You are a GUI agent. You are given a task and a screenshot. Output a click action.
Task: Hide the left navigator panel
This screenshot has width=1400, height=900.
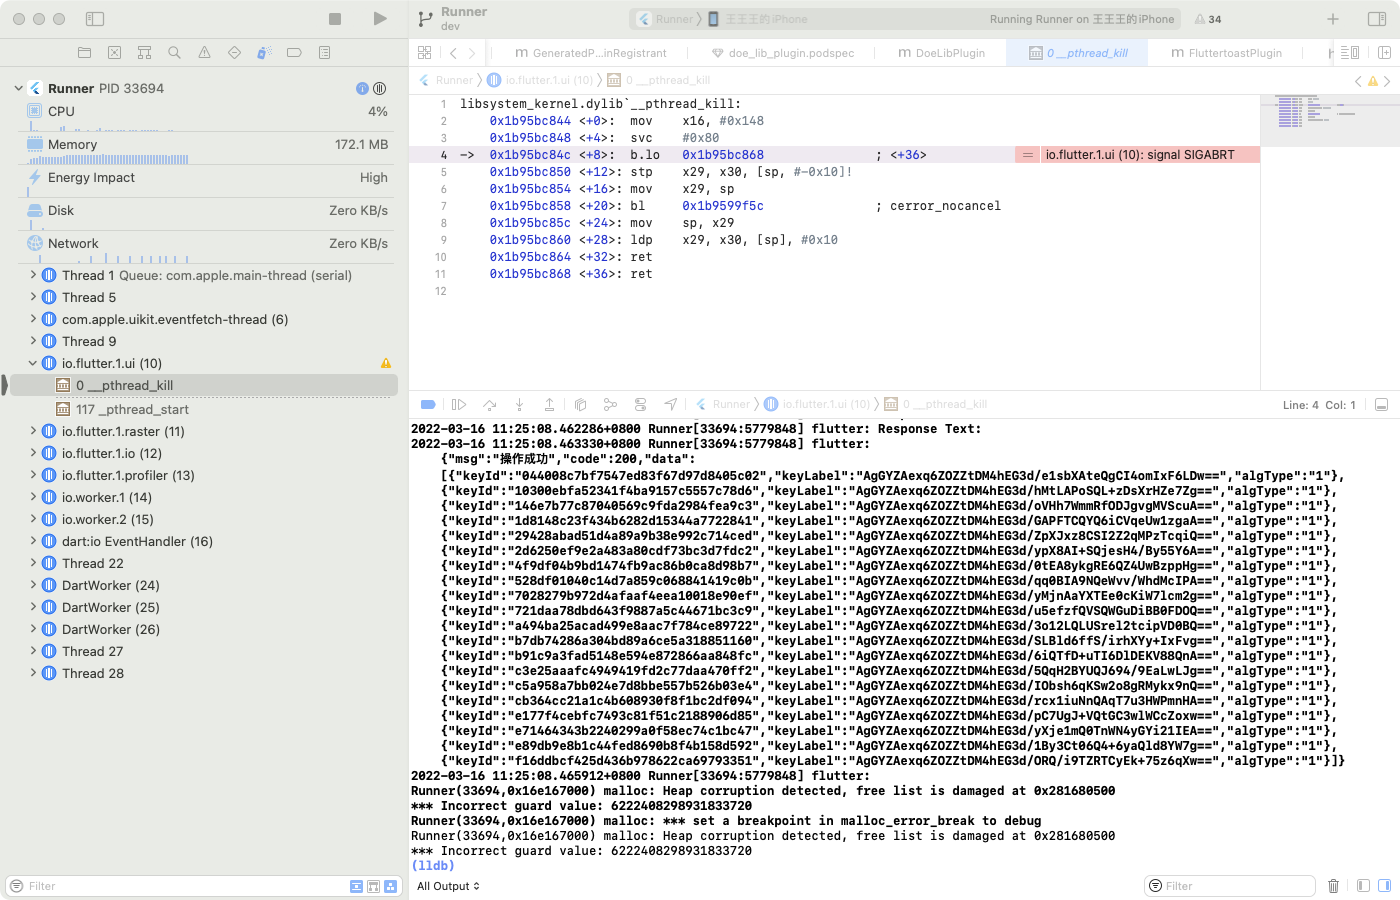tap(96, 17)
